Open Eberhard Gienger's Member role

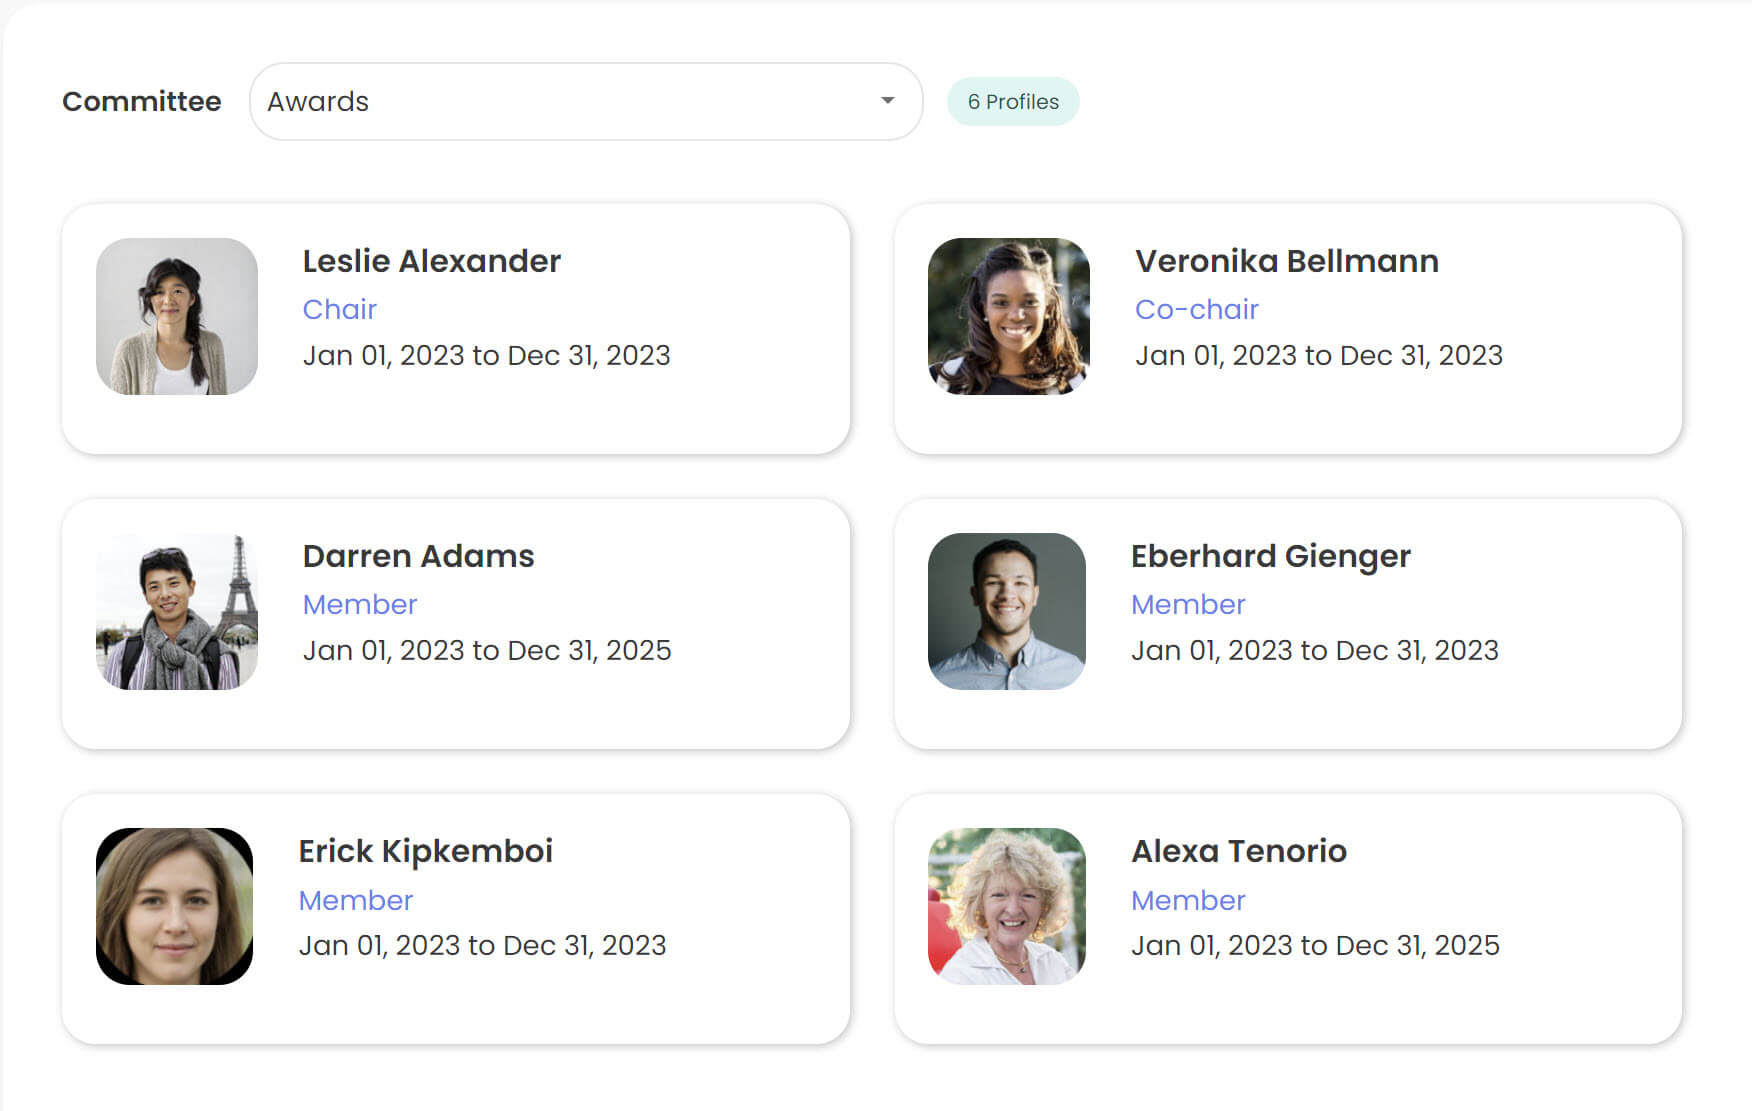1188,604
